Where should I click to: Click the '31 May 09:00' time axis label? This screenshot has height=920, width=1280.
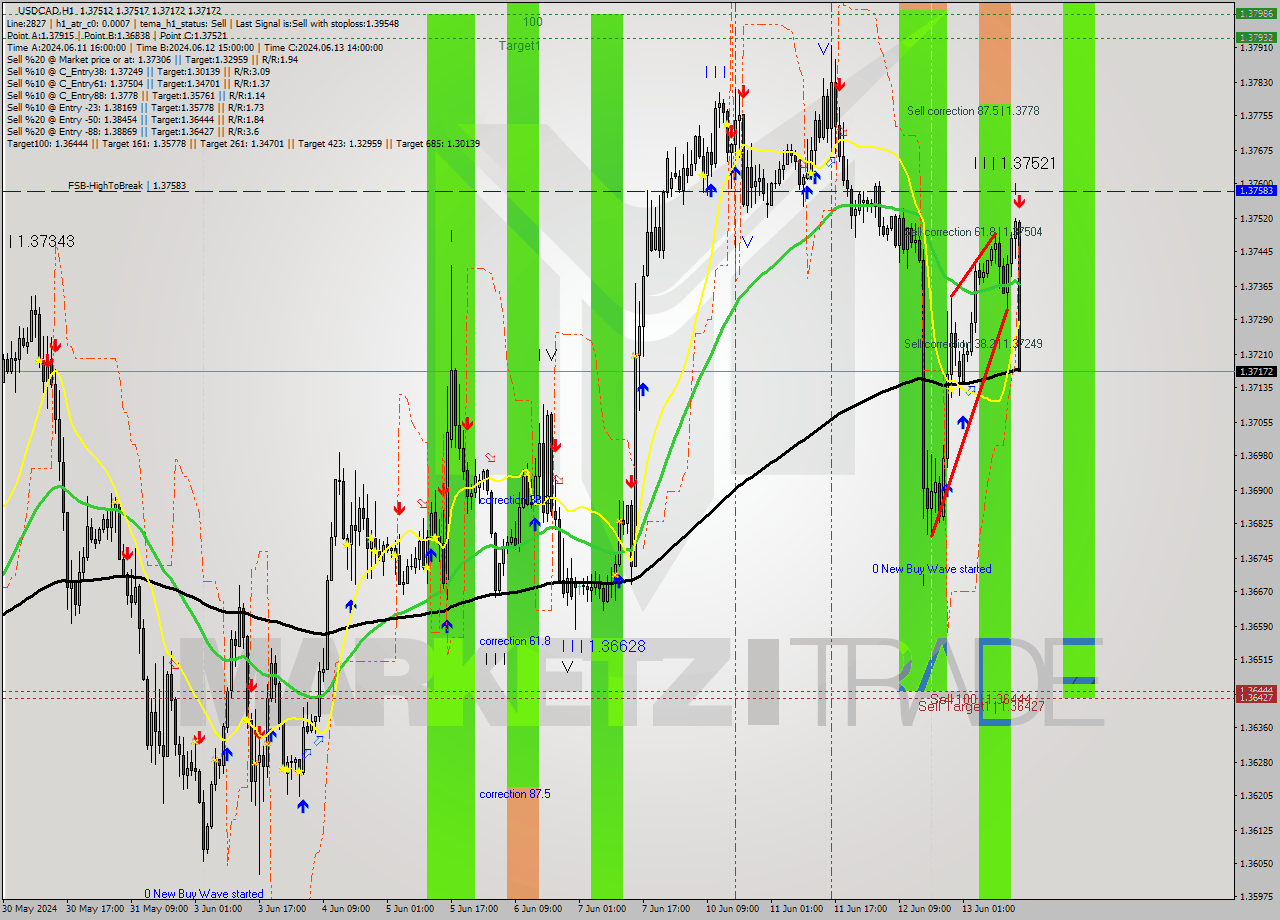pos(158,909)
